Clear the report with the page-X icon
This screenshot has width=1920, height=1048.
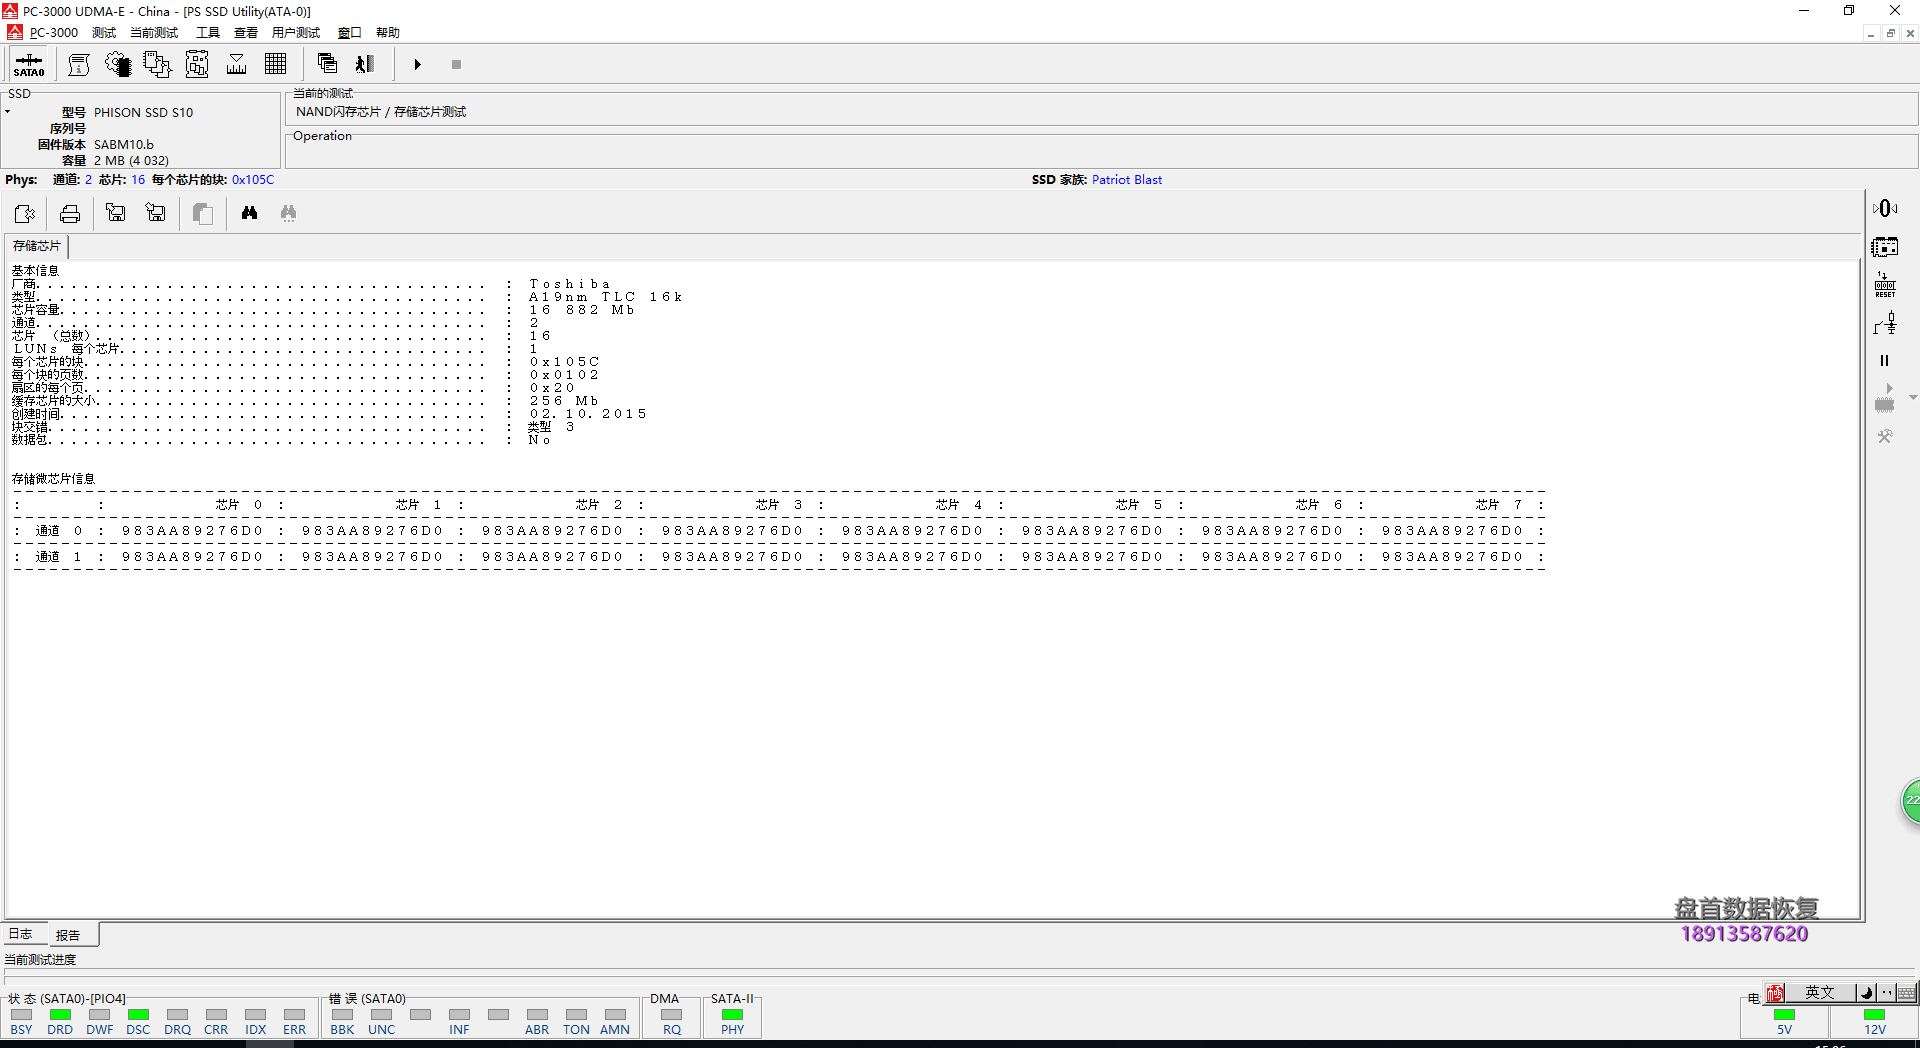(25, 213)
